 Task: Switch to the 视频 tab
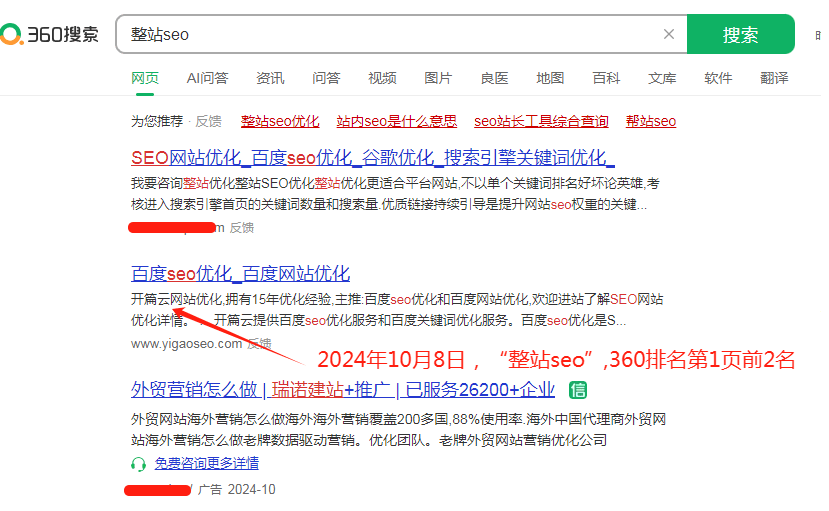click(x=382, y=78)
